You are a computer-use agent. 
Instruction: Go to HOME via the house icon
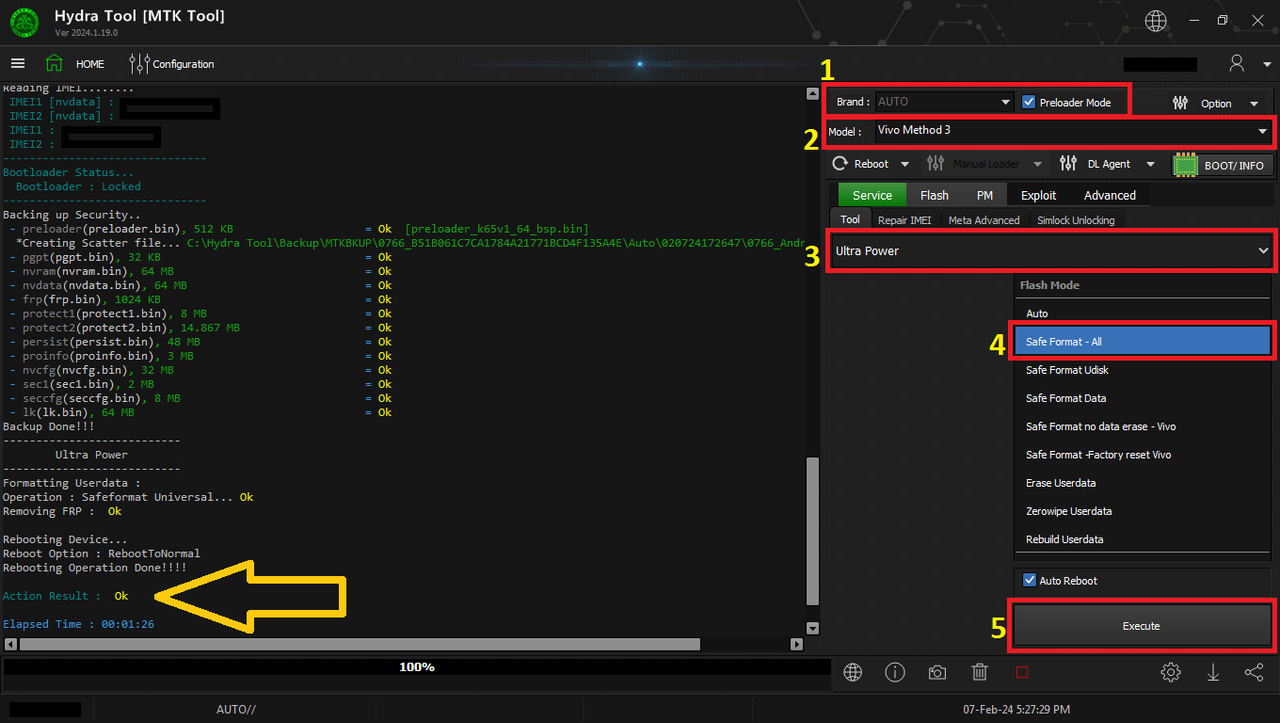(x=54, y=63)
